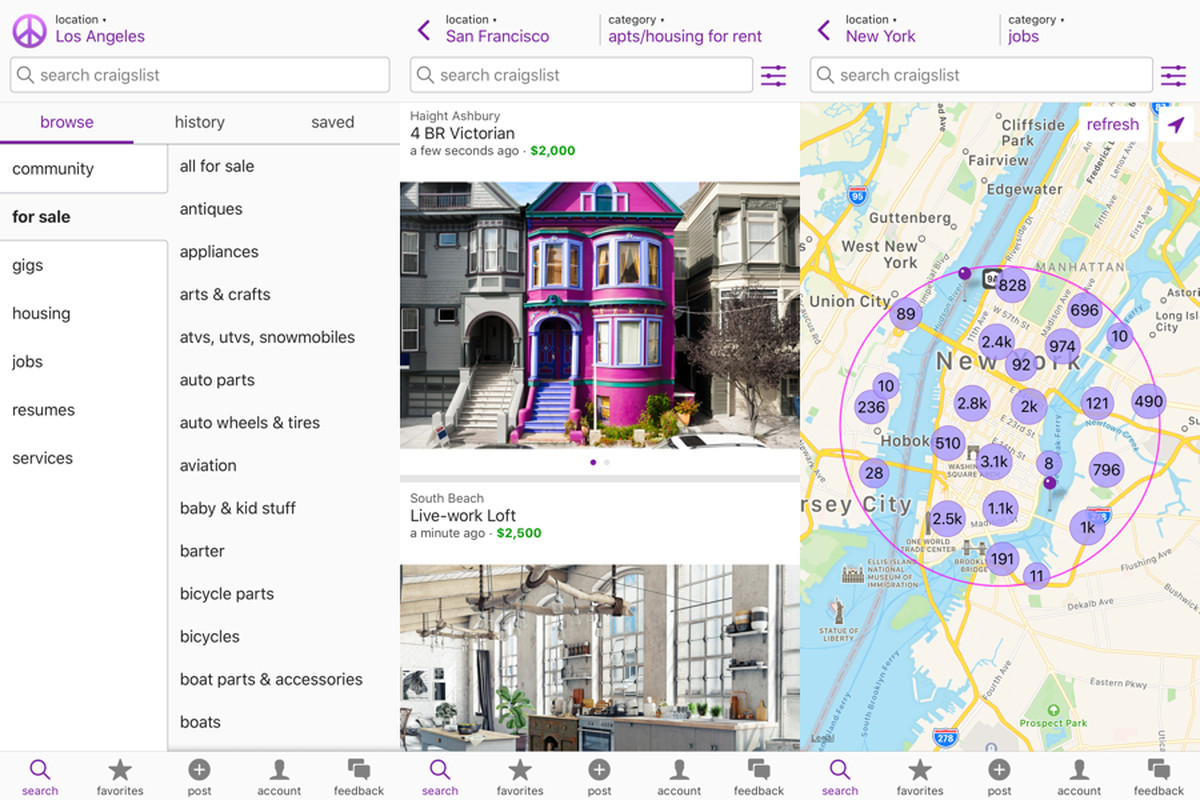The width and height of the screenshot is (1200, 800).
Task: Change location from San Francisco
Action: pyautogui.click(x=497, y=29)
